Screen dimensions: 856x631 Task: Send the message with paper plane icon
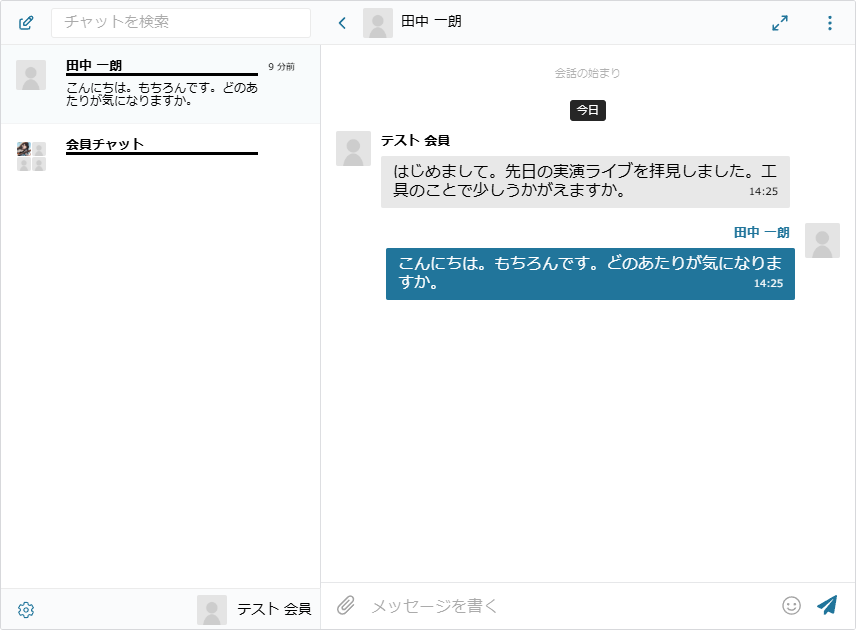[827, 605]
